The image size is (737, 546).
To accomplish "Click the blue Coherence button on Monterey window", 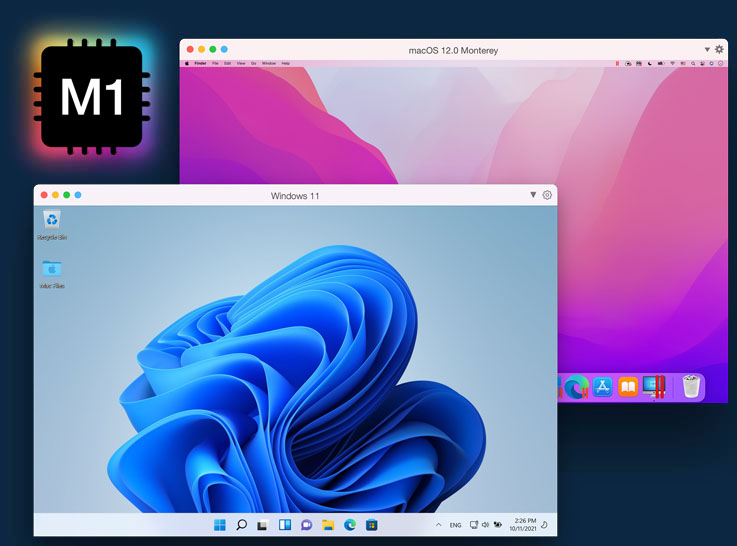I will point(224,49).
